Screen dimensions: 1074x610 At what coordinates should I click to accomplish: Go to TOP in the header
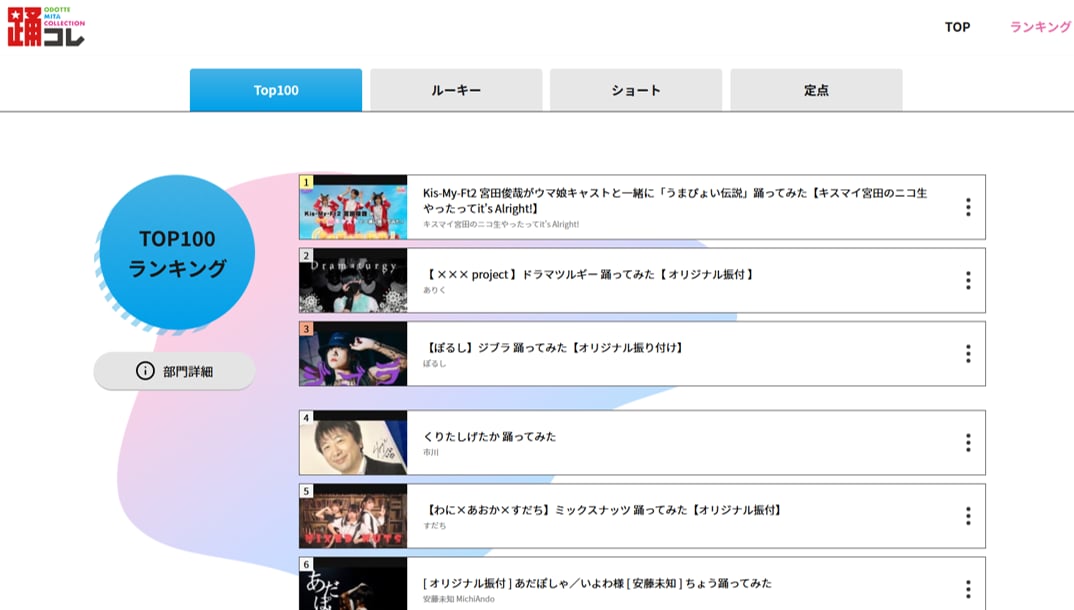pos(957,27)
